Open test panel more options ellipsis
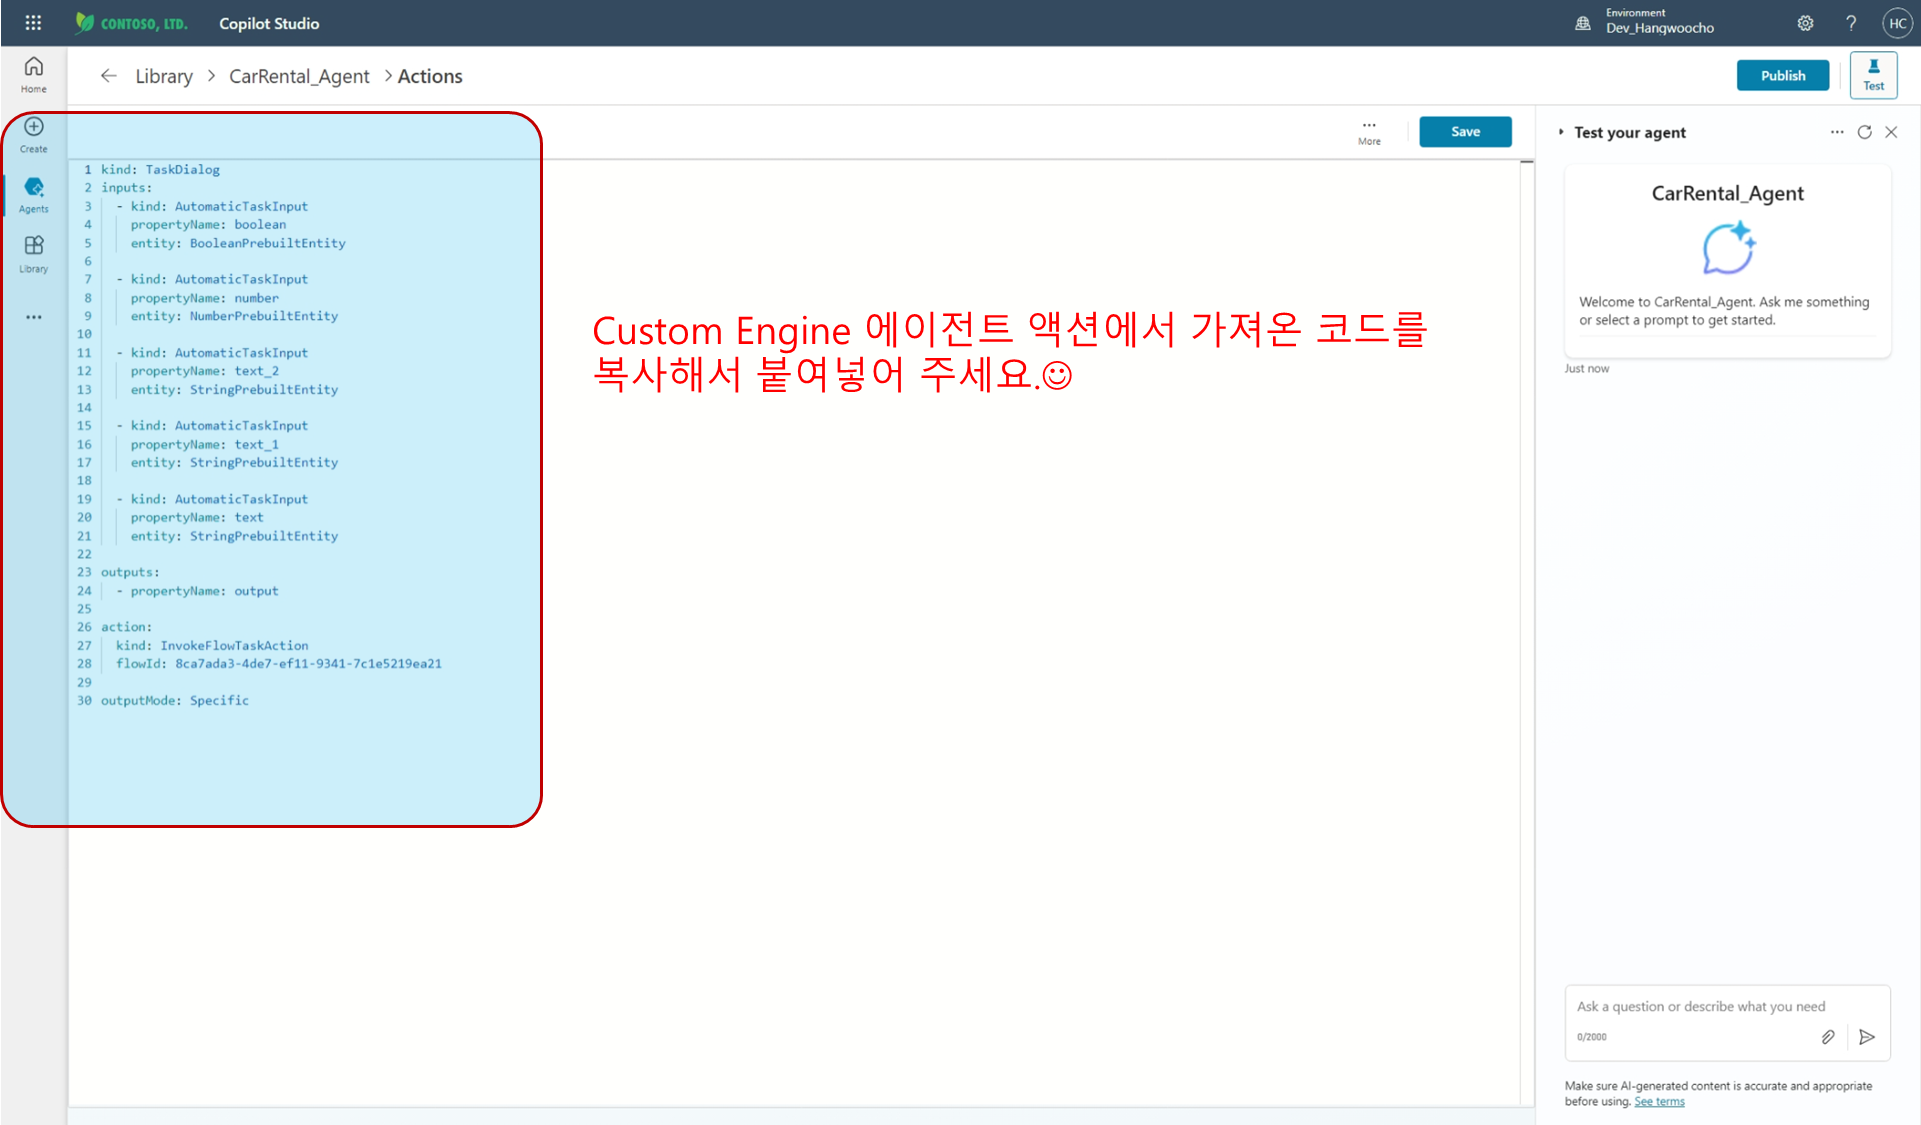 click(x=1837, y=132)
